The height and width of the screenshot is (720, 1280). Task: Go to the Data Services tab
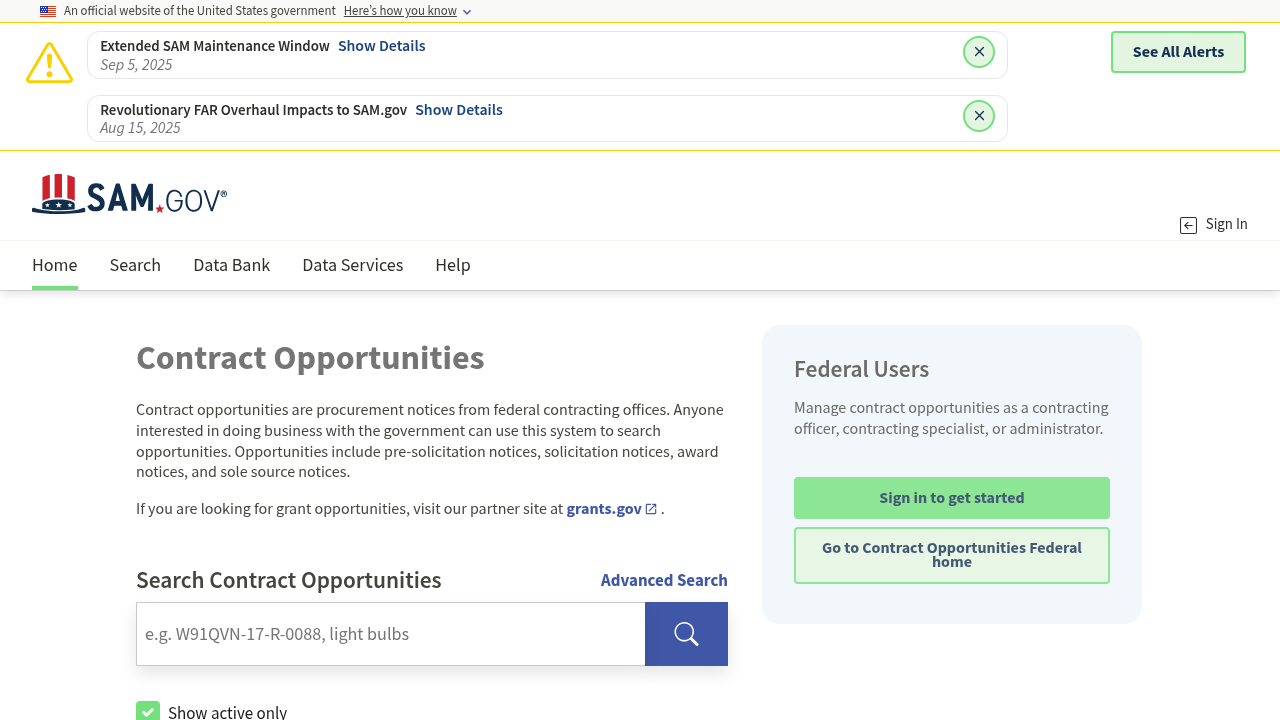coord(352,265)
